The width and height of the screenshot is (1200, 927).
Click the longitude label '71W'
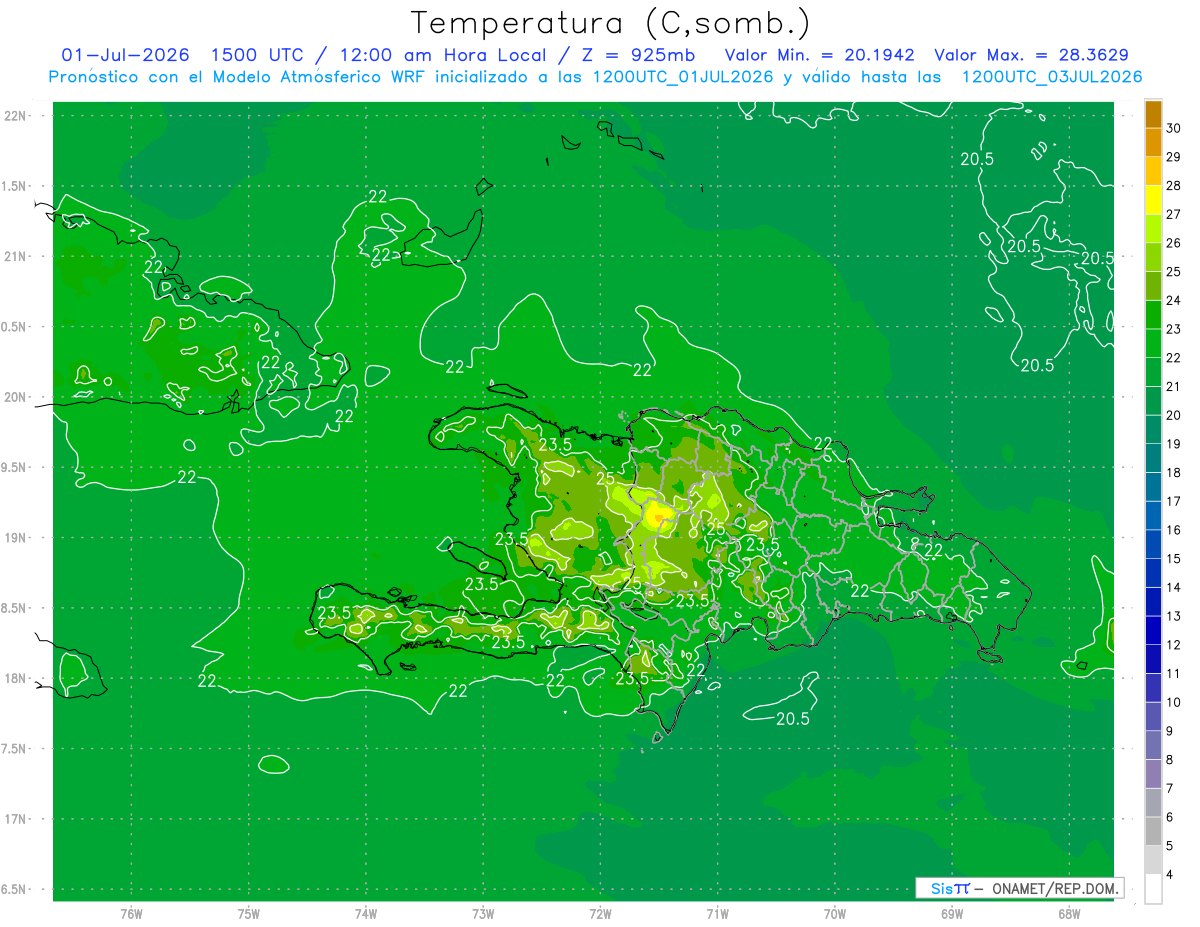point(717,913)
